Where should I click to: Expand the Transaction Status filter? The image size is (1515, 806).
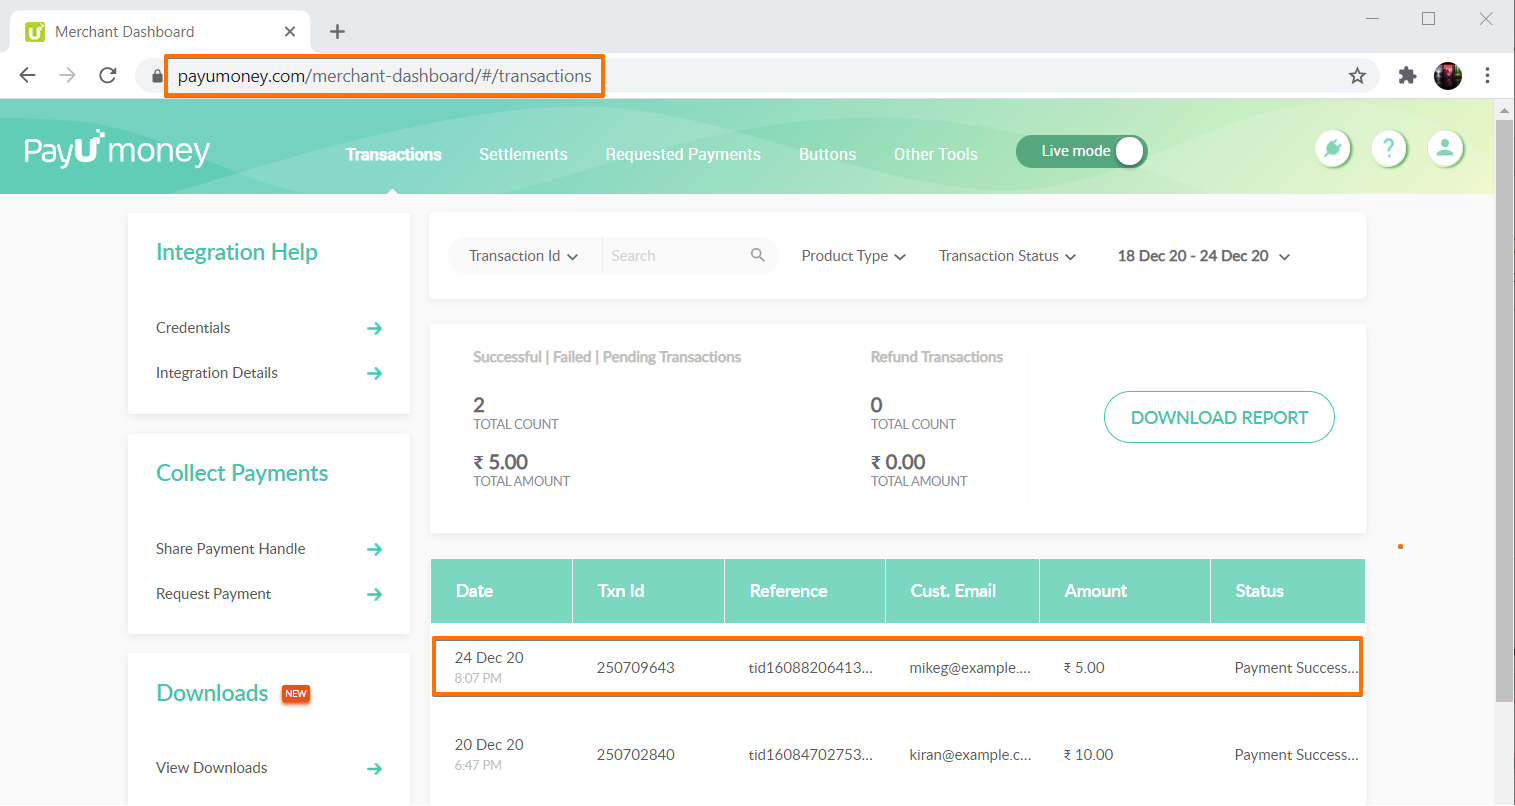pyautogui.click(x=1008, y=256)
